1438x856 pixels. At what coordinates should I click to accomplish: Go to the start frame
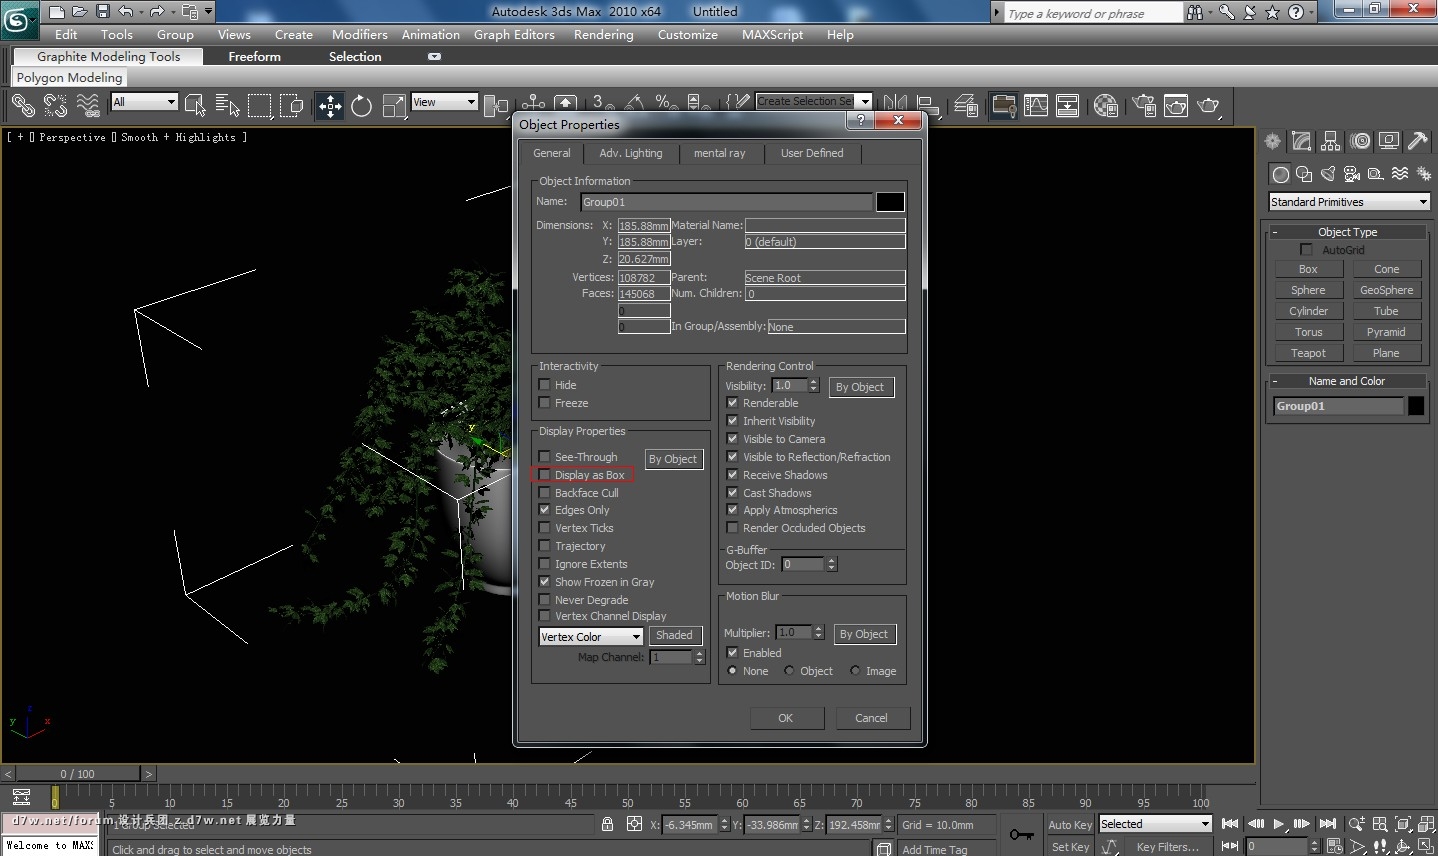tap(1231, 824)
